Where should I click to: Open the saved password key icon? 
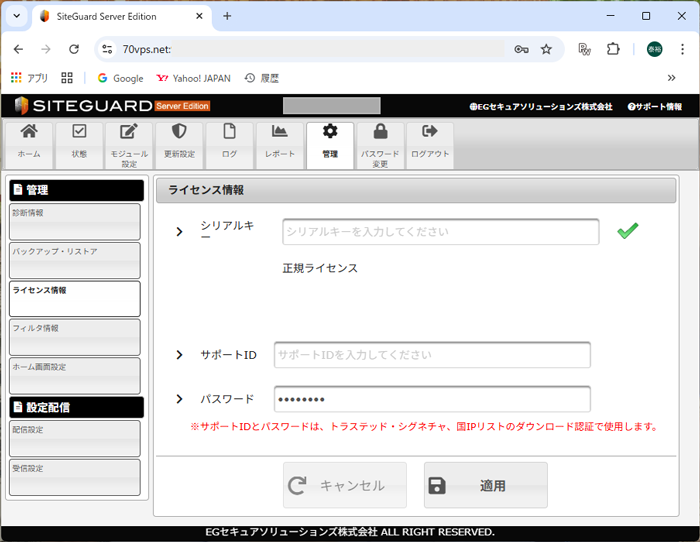521,49
